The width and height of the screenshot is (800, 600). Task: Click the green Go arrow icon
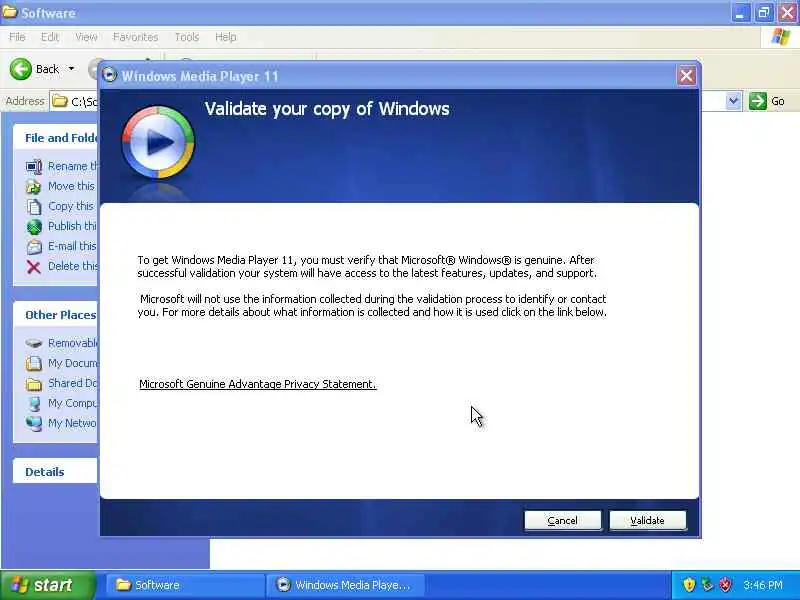point(758,101)
